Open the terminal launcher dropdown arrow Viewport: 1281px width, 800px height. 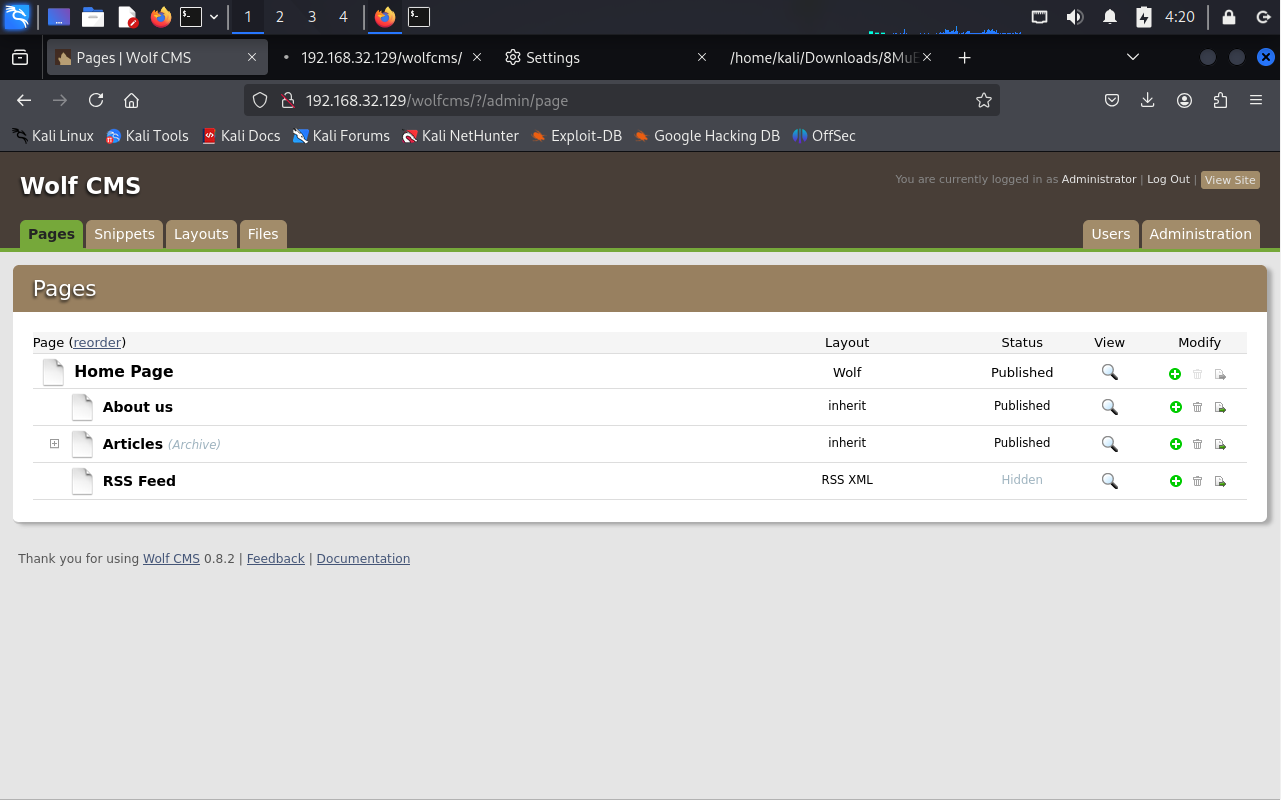(214, 17)
